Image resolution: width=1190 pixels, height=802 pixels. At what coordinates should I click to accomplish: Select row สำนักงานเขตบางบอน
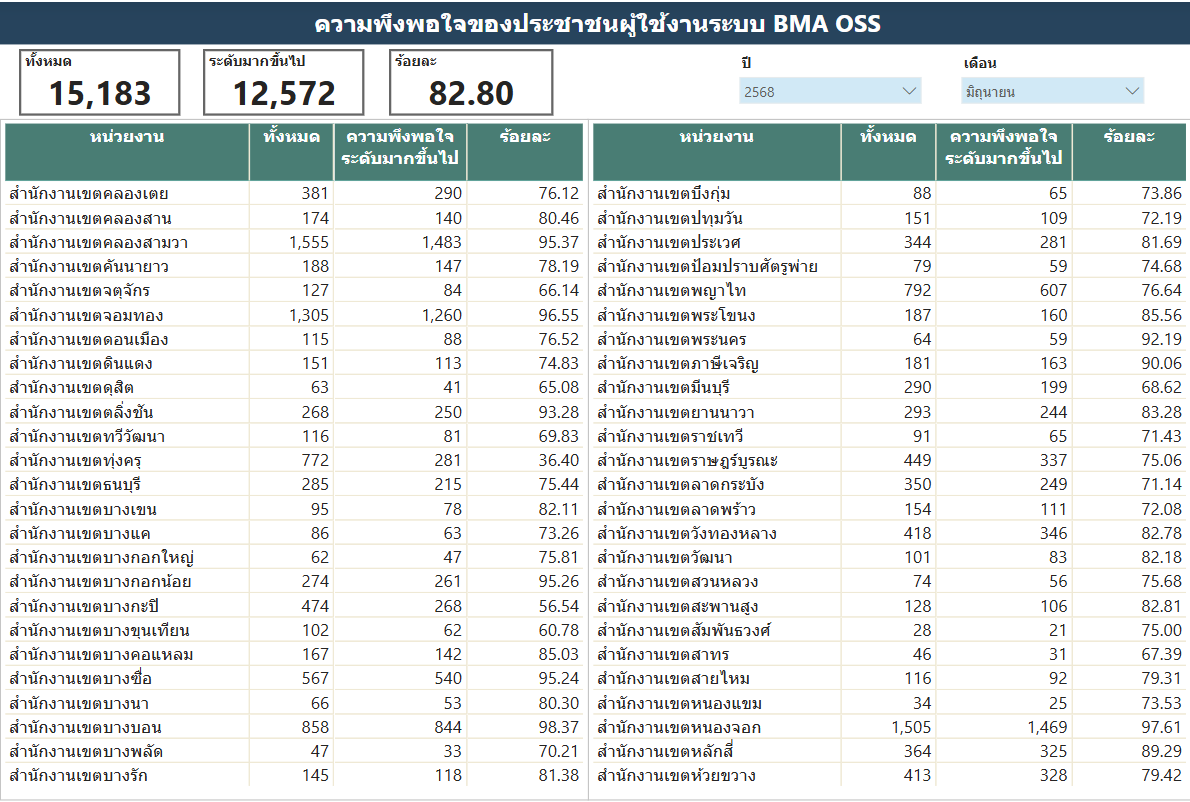294,728
